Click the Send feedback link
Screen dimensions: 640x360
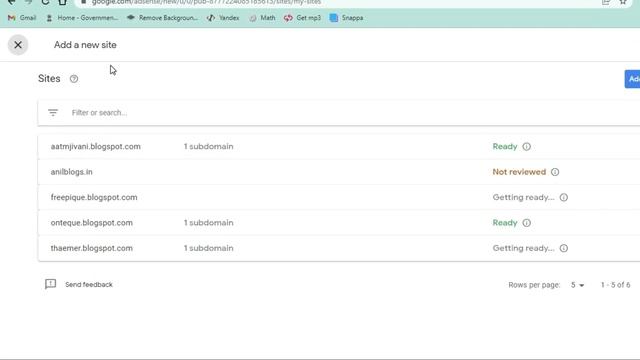[x=89, y=284]
